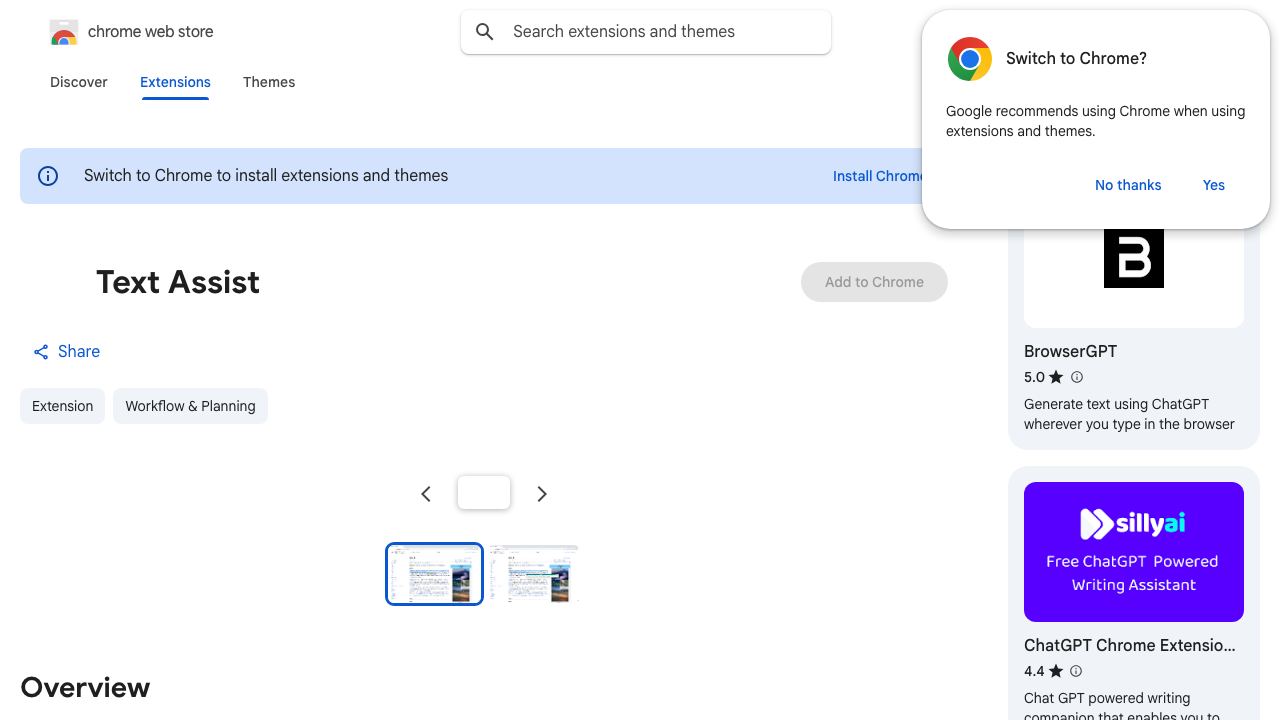Click the Overview heading
1280x720 pixels.
85,688
